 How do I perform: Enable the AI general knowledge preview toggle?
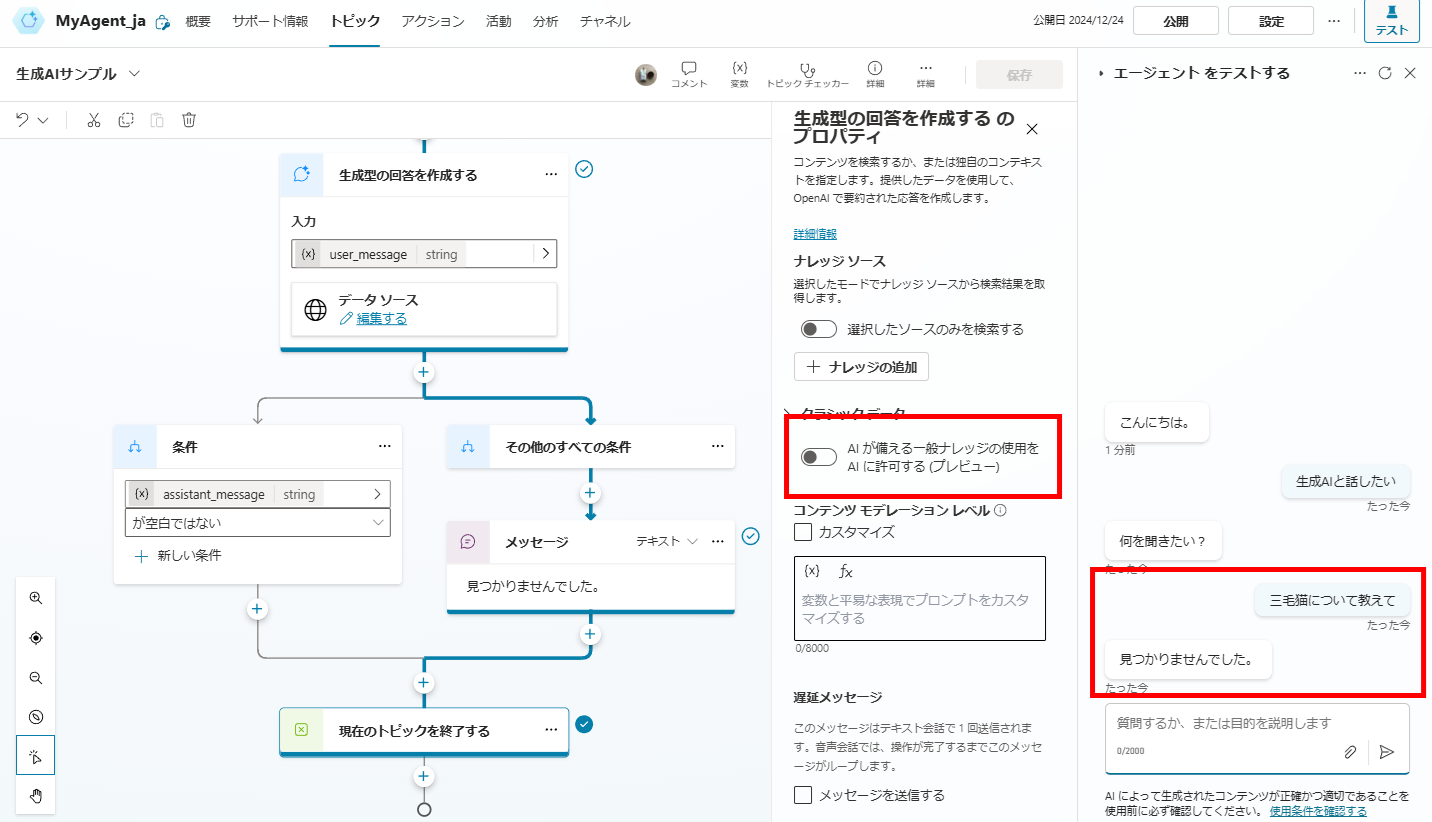(x=818, y=456)
